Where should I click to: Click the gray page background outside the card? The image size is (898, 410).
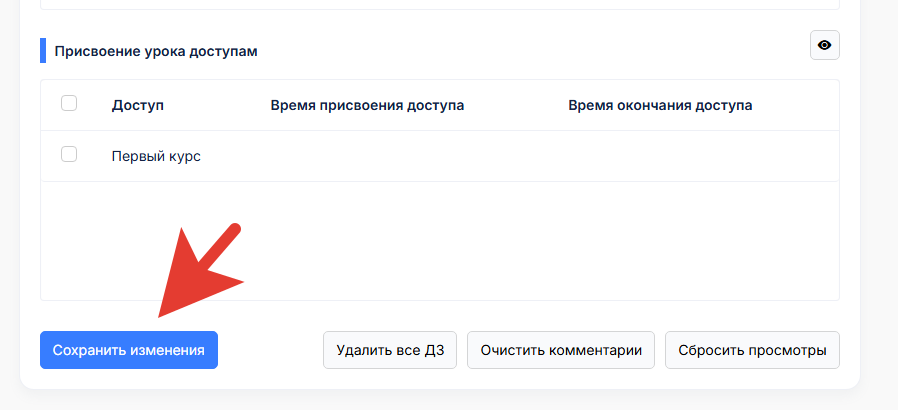(880, 200)
